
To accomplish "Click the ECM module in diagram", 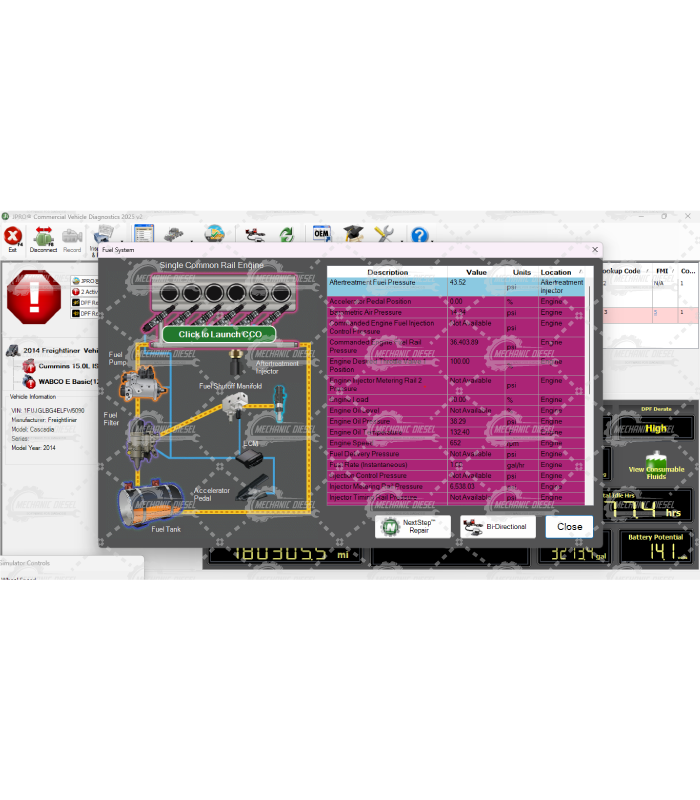I will pyautogui.click(x=248, y=455).
